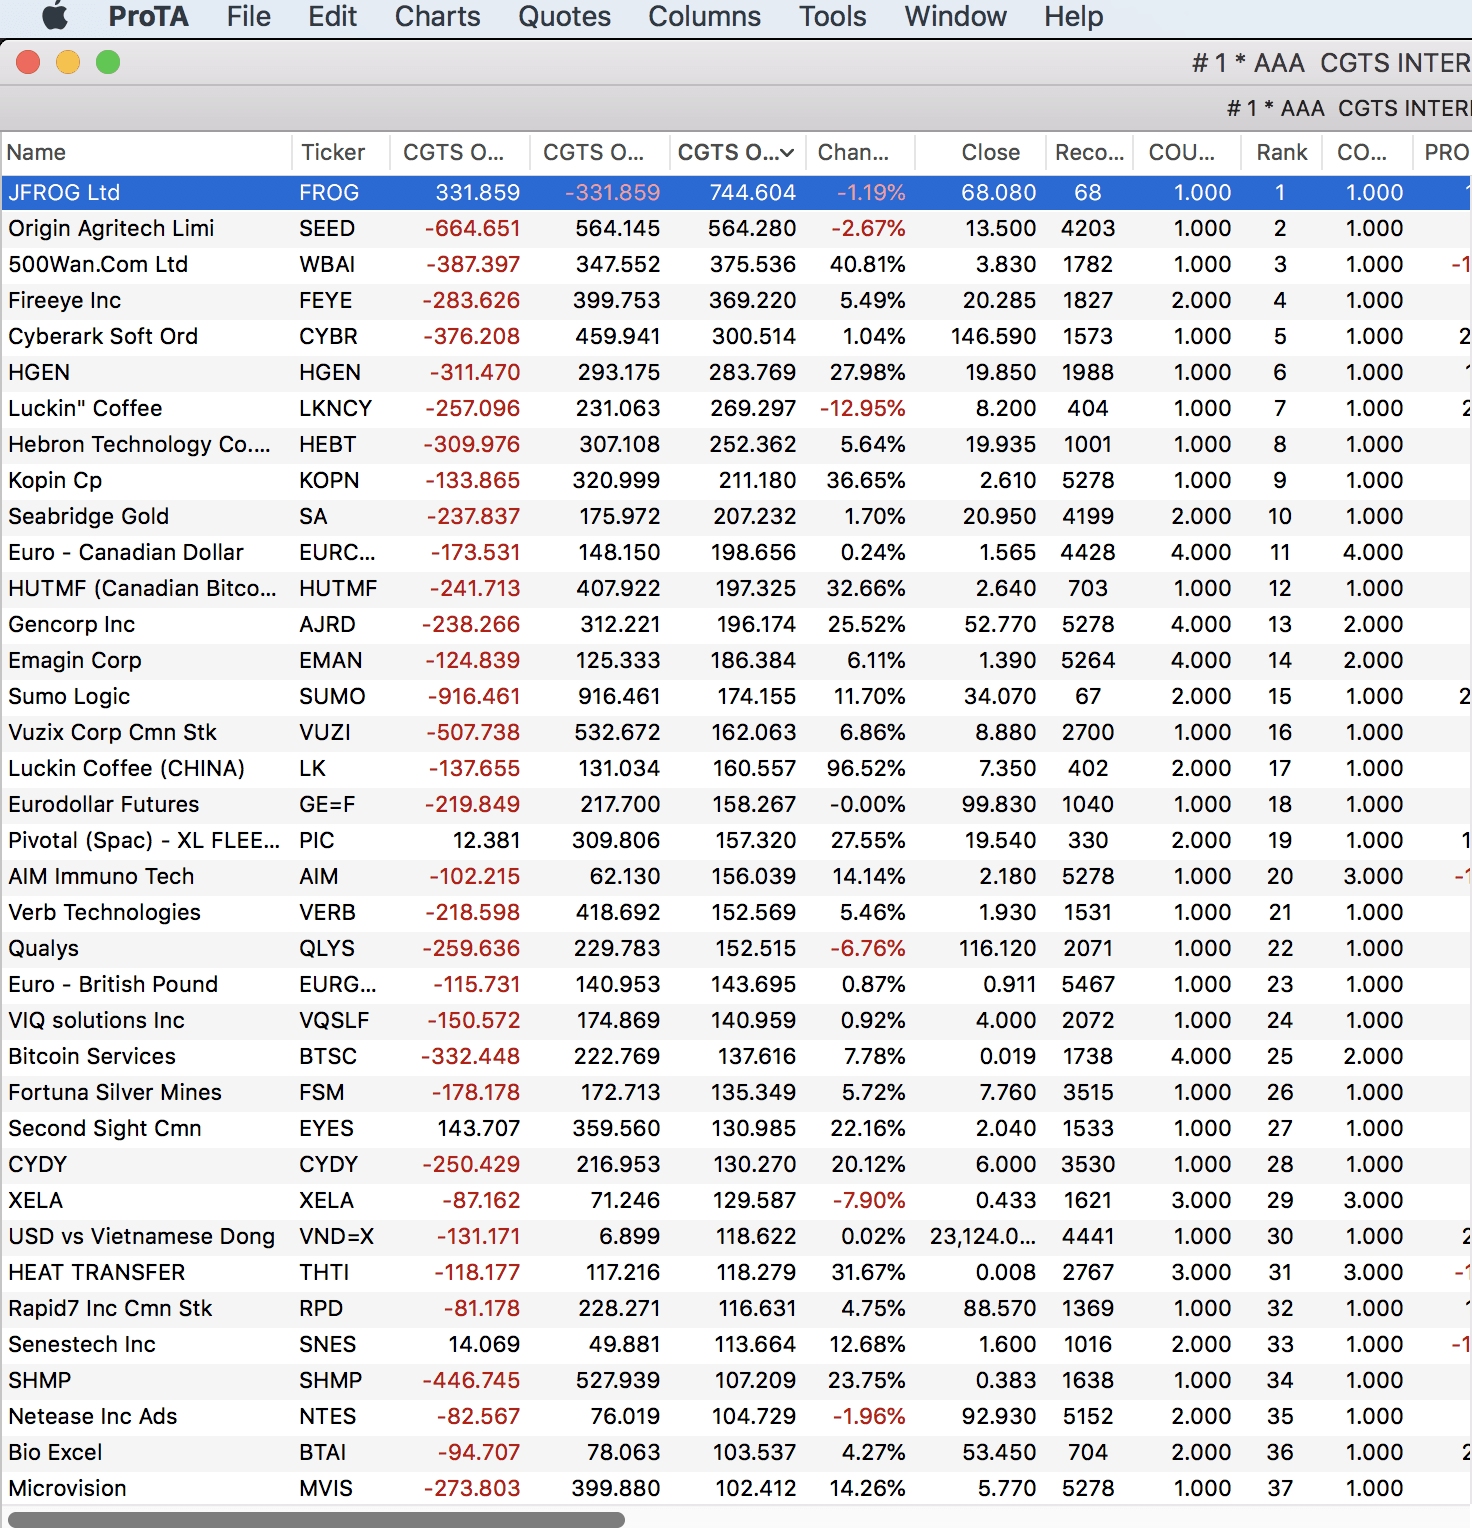The height and width of the screenshot is (1528, 1472).
Task: Select the Seabridge Gold row
Action: (x=736, y=516)
